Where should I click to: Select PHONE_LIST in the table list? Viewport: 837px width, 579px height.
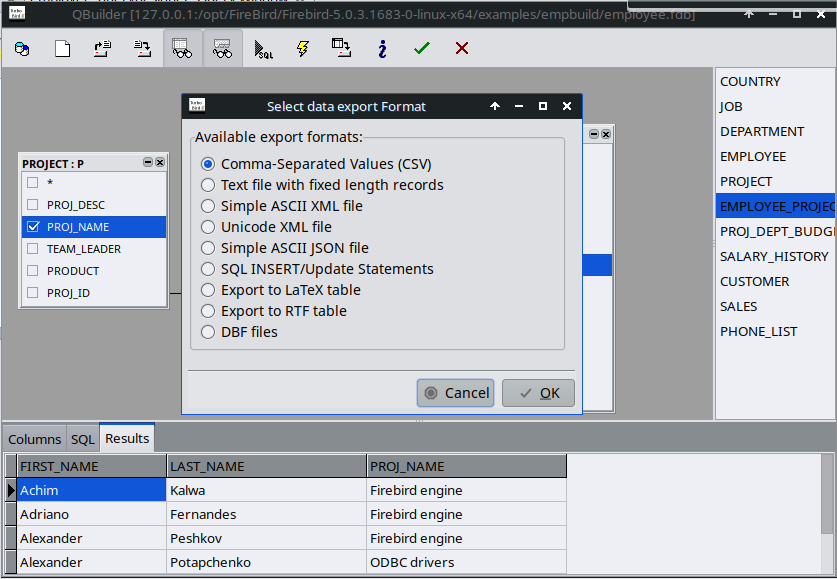coord(774,332)
